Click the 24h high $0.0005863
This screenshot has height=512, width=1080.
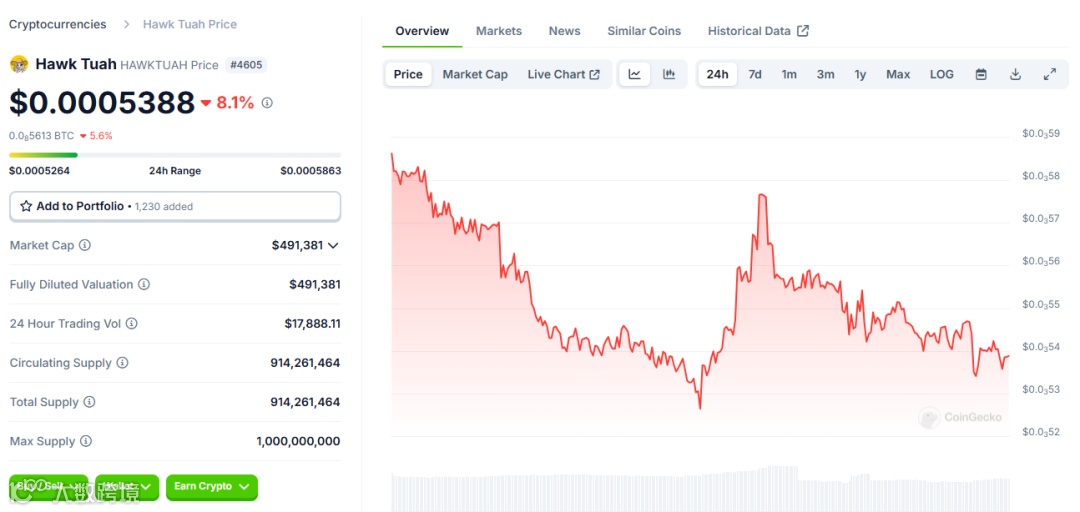point(311,171)
